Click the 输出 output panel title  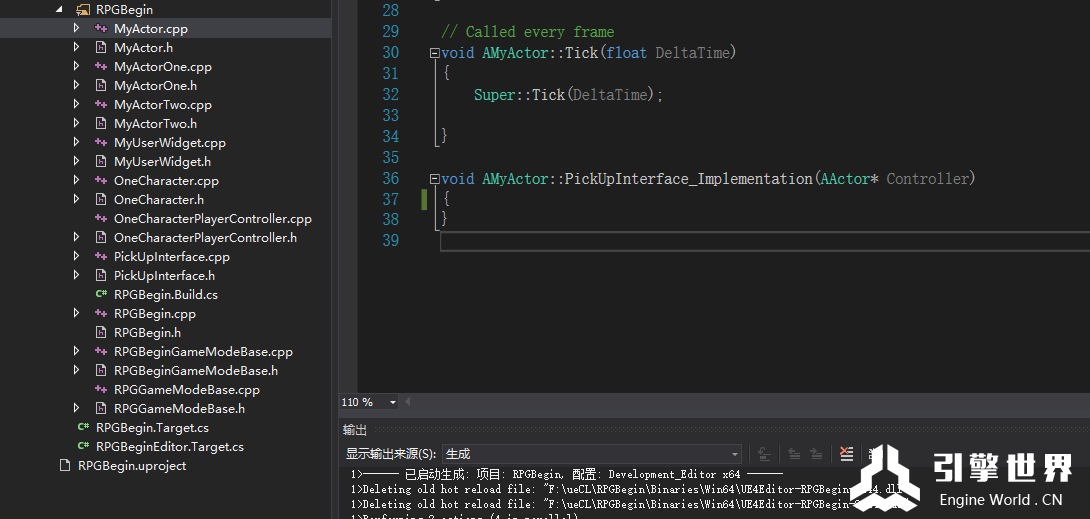[x=355, y=430]
